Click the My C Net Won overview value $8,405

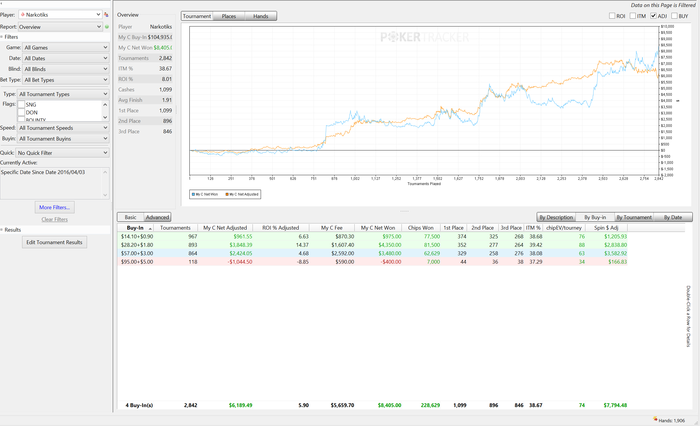pyautogui.click(x=163, y=48)
